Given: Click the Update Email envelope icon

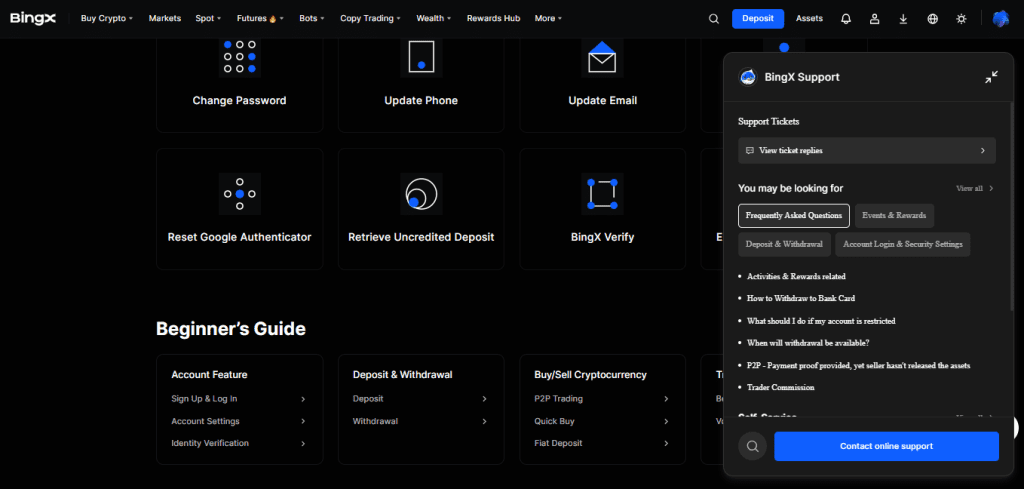Looking at the screenshot, I should tap(602, 57).
